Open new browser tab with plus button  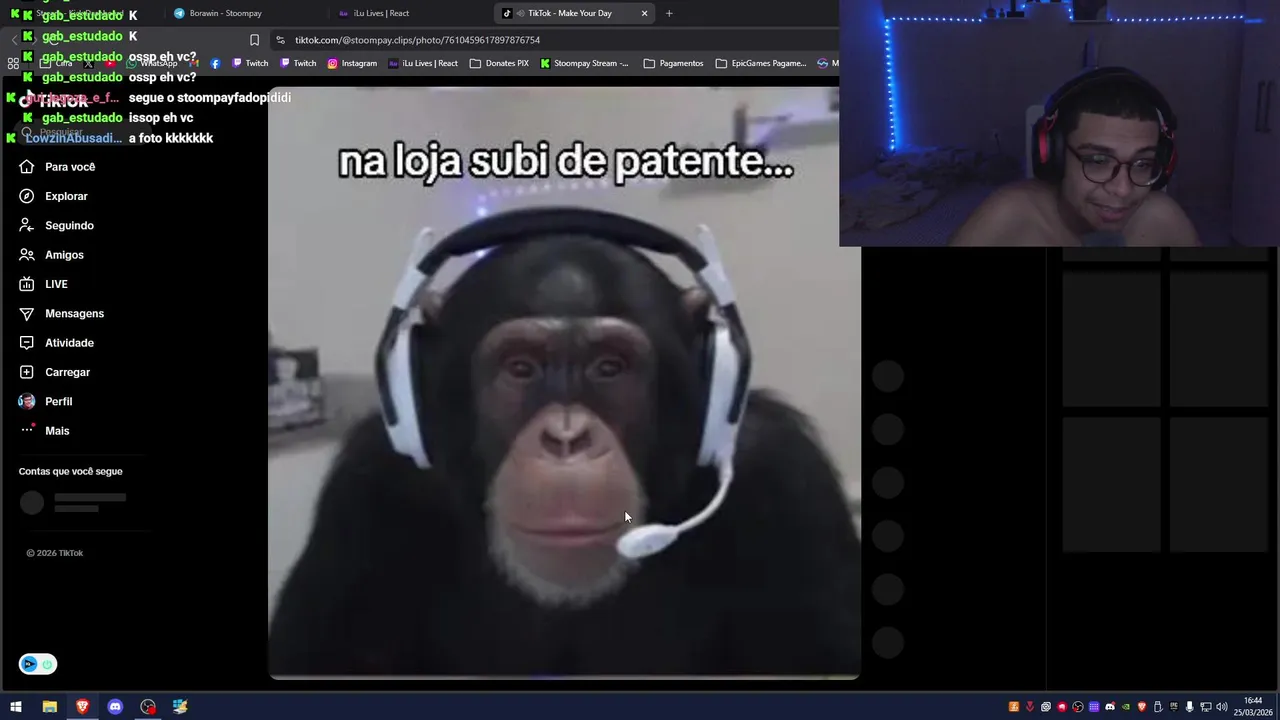click(x=669, y=13)
